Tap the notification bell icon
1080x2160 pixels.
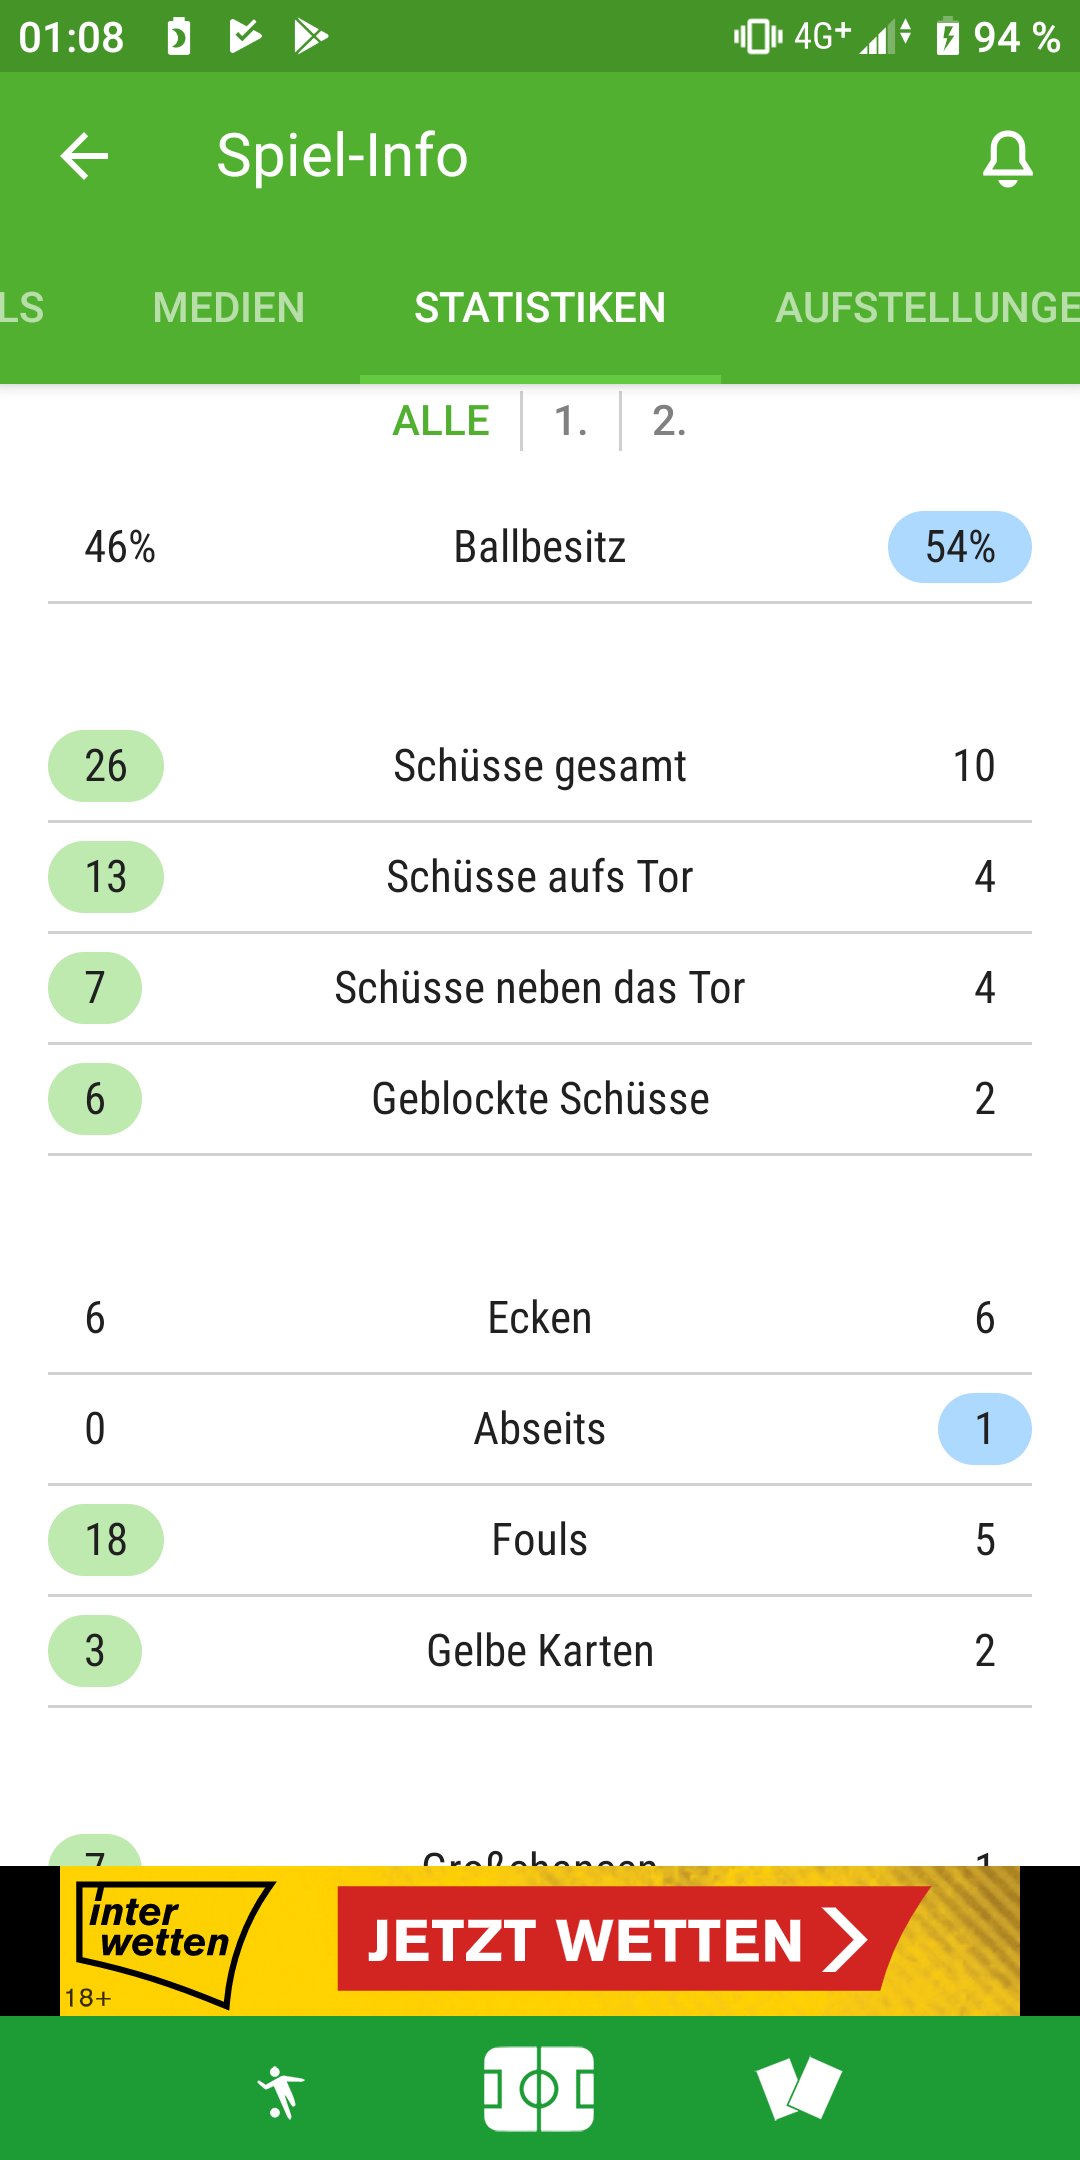click(x=1007, y=158)
